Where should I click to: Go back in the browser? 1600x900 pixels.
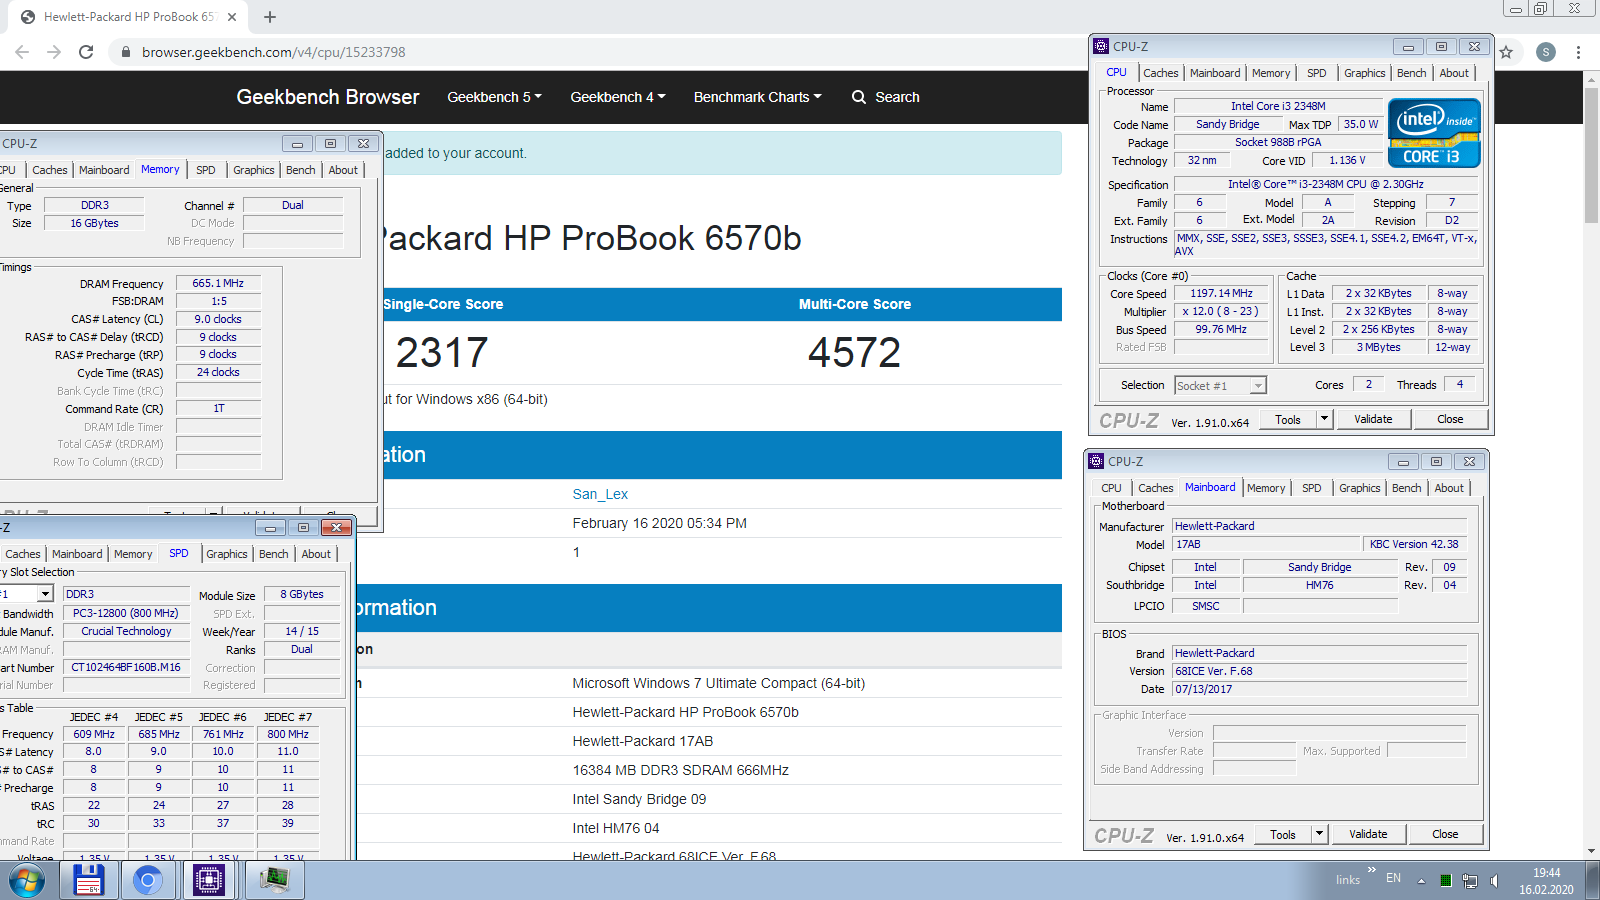pyautogui.click(x=22, y=52)
